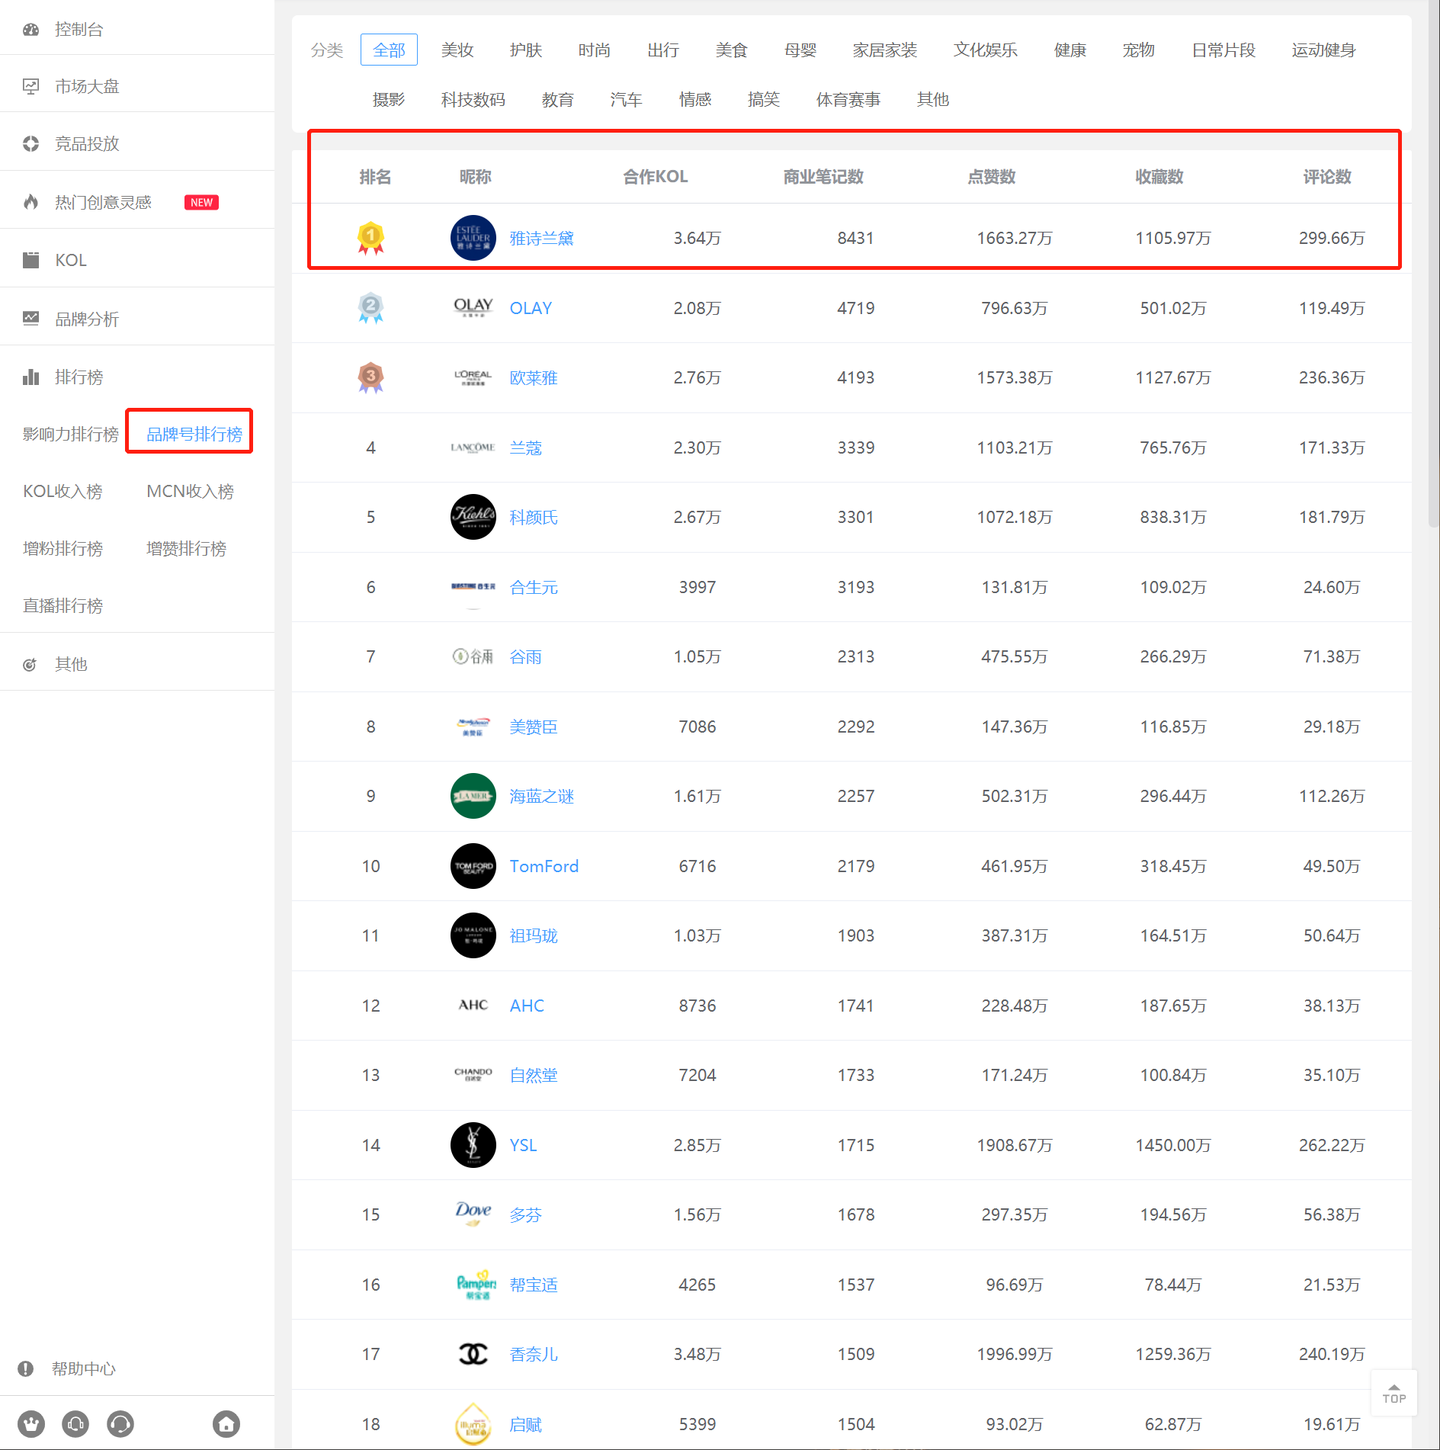Screen dimensions: 1440x1450
Task: Click the 品牌分析 image icon
Action: coord(31,318)
